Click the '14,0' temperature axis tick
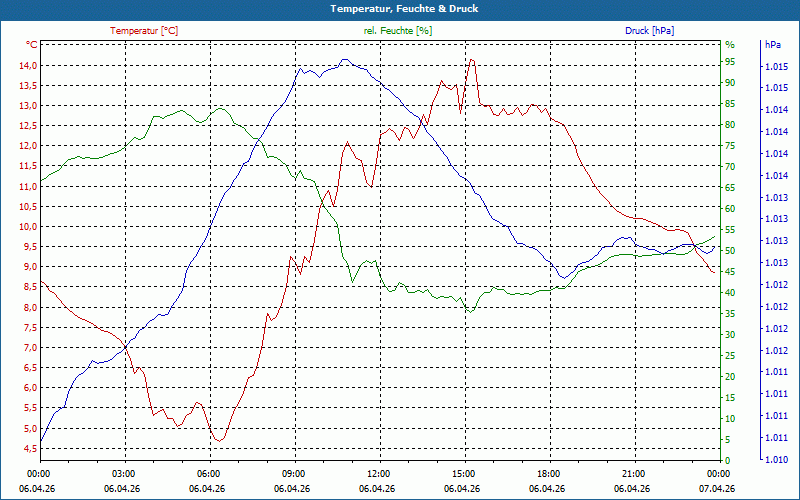This screenshot has width=800, height=500. (29, 65)
